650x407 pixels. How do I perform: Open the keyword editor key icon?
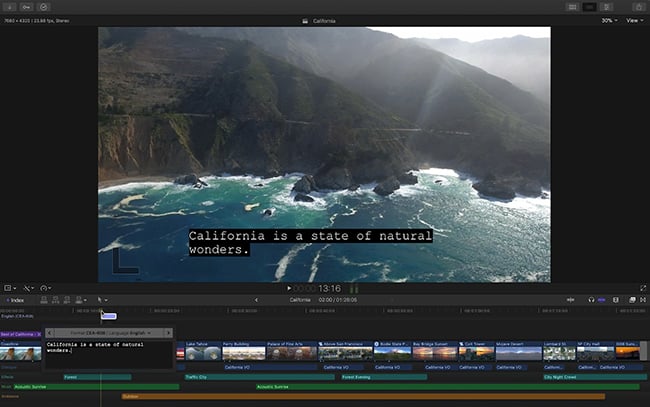coord(26,7)
